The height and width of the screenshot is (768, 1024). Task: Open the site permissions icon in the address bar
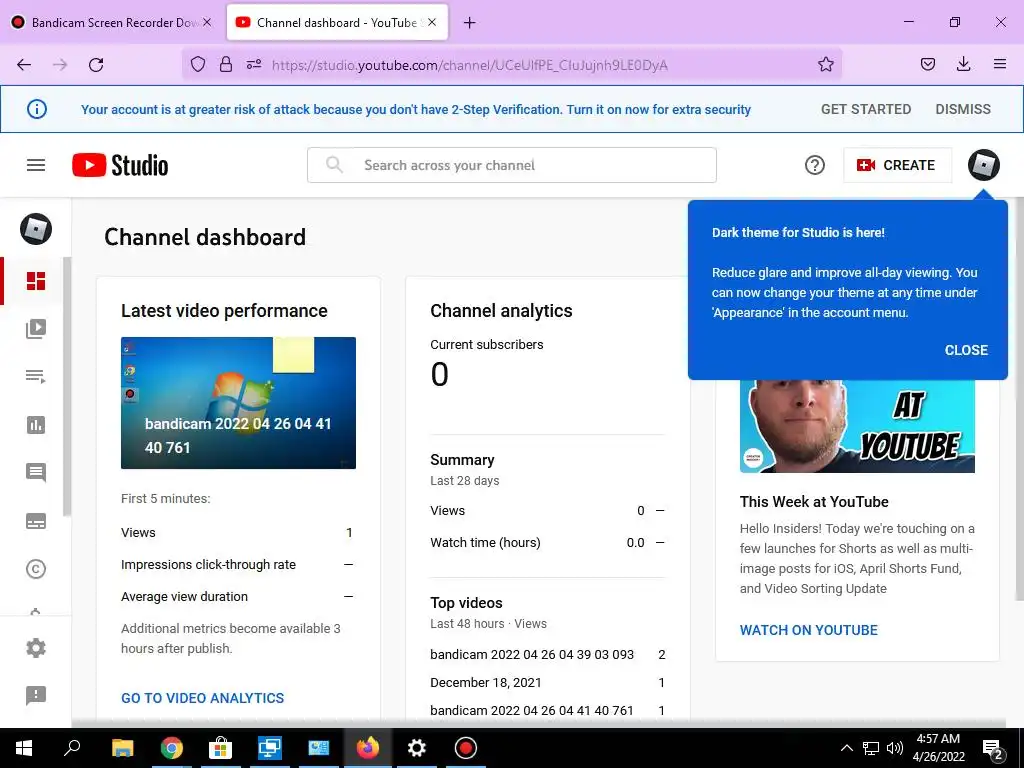(254, 65)
